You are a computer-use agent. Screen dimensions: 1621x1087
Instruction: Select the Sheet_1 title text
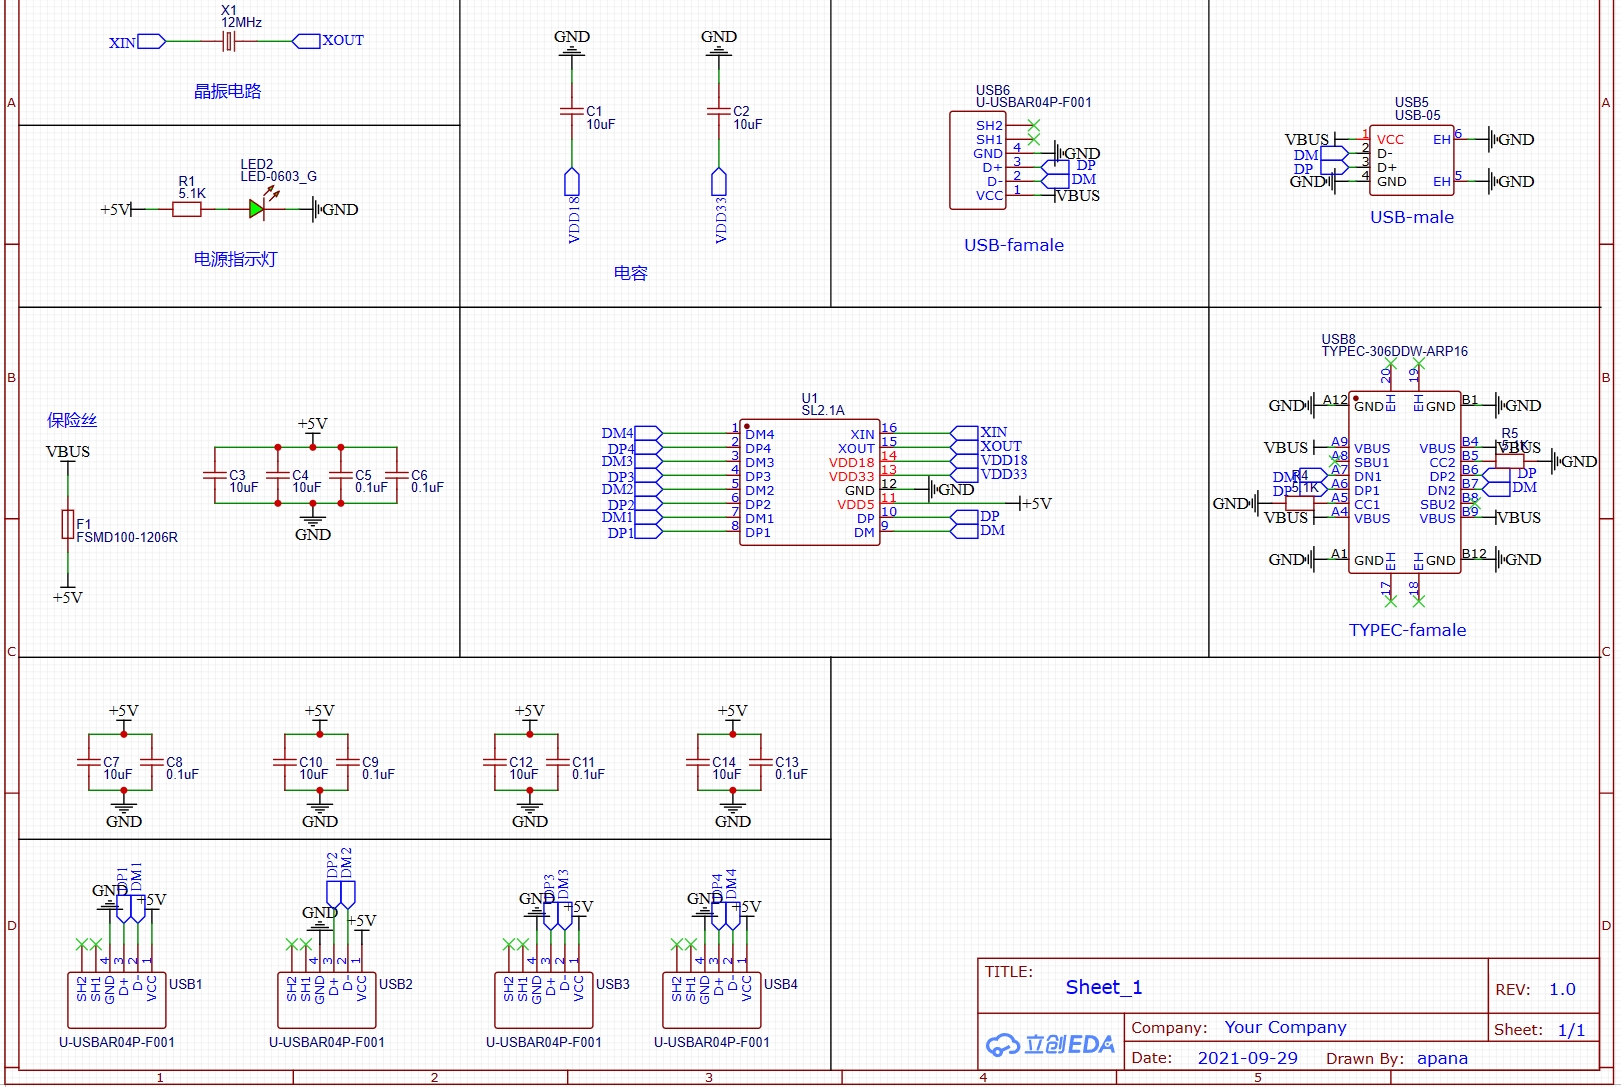pos(1103,987)
